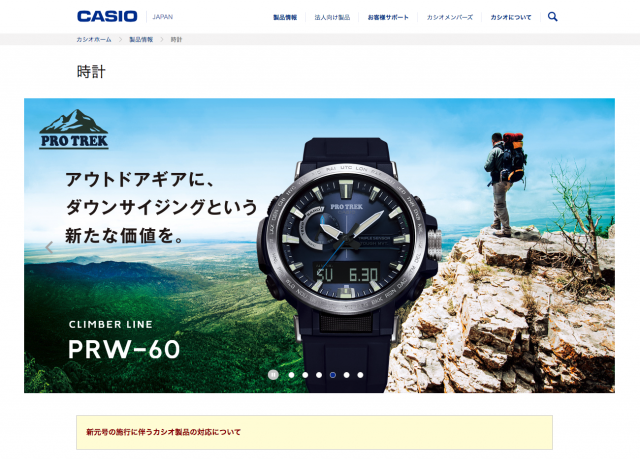
Task: Select the first carousel slide dot
Action: (x=291, y=375)
